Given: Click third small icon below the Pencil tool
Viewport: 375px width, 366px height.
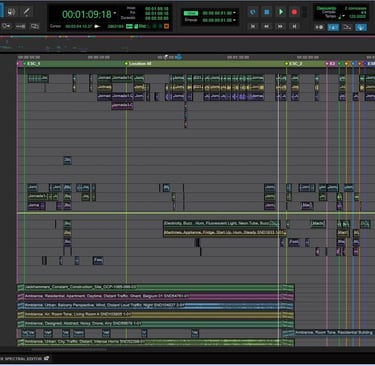Looking at the screenshot, I should 34,26.
